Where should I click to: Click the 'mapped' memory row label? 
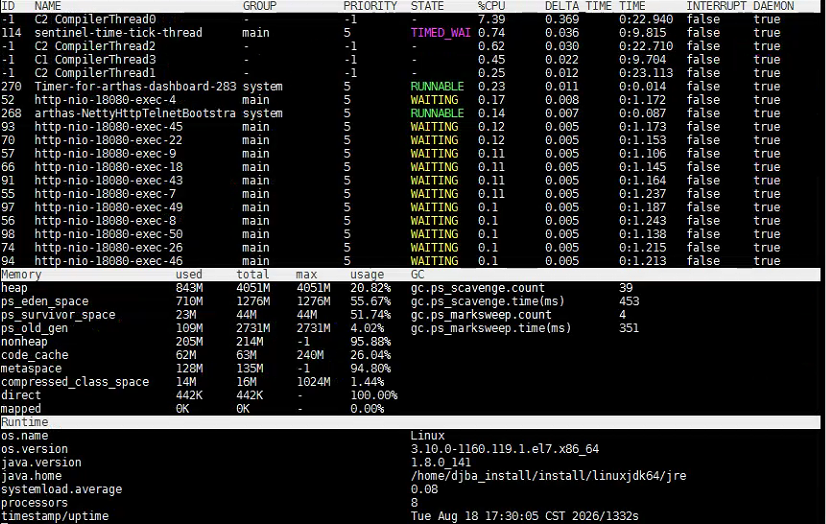[21, 409]
